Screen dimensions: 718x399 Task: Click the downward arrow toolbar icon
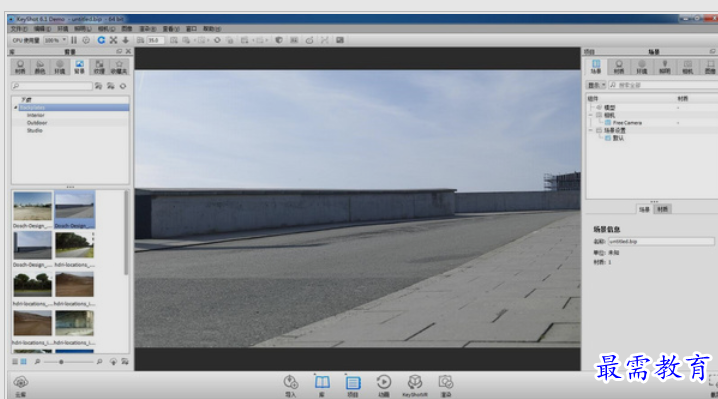(x=125, y=40)
